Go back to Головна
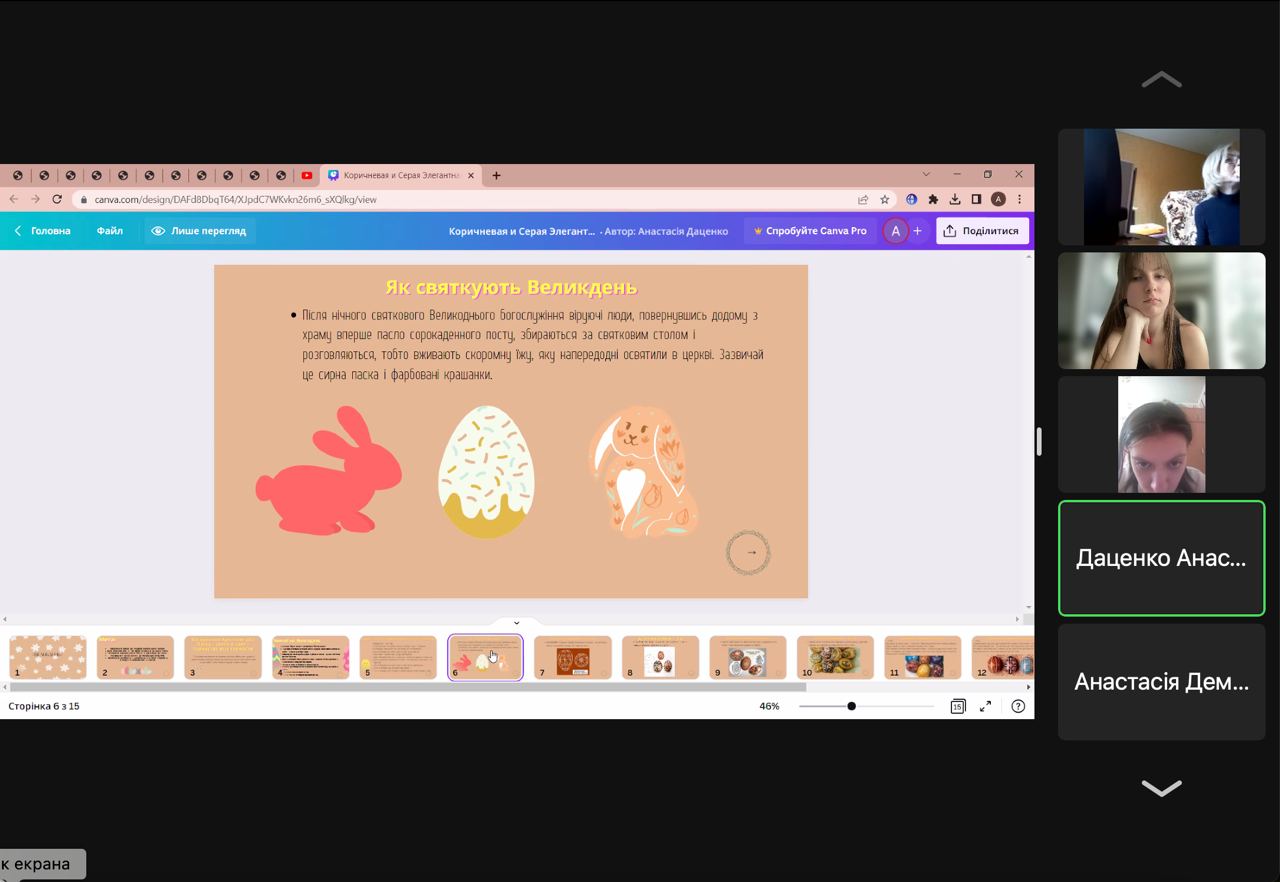Image resolution: width=1280 pixels, height=882 pixels. click(x=42, y=231)
